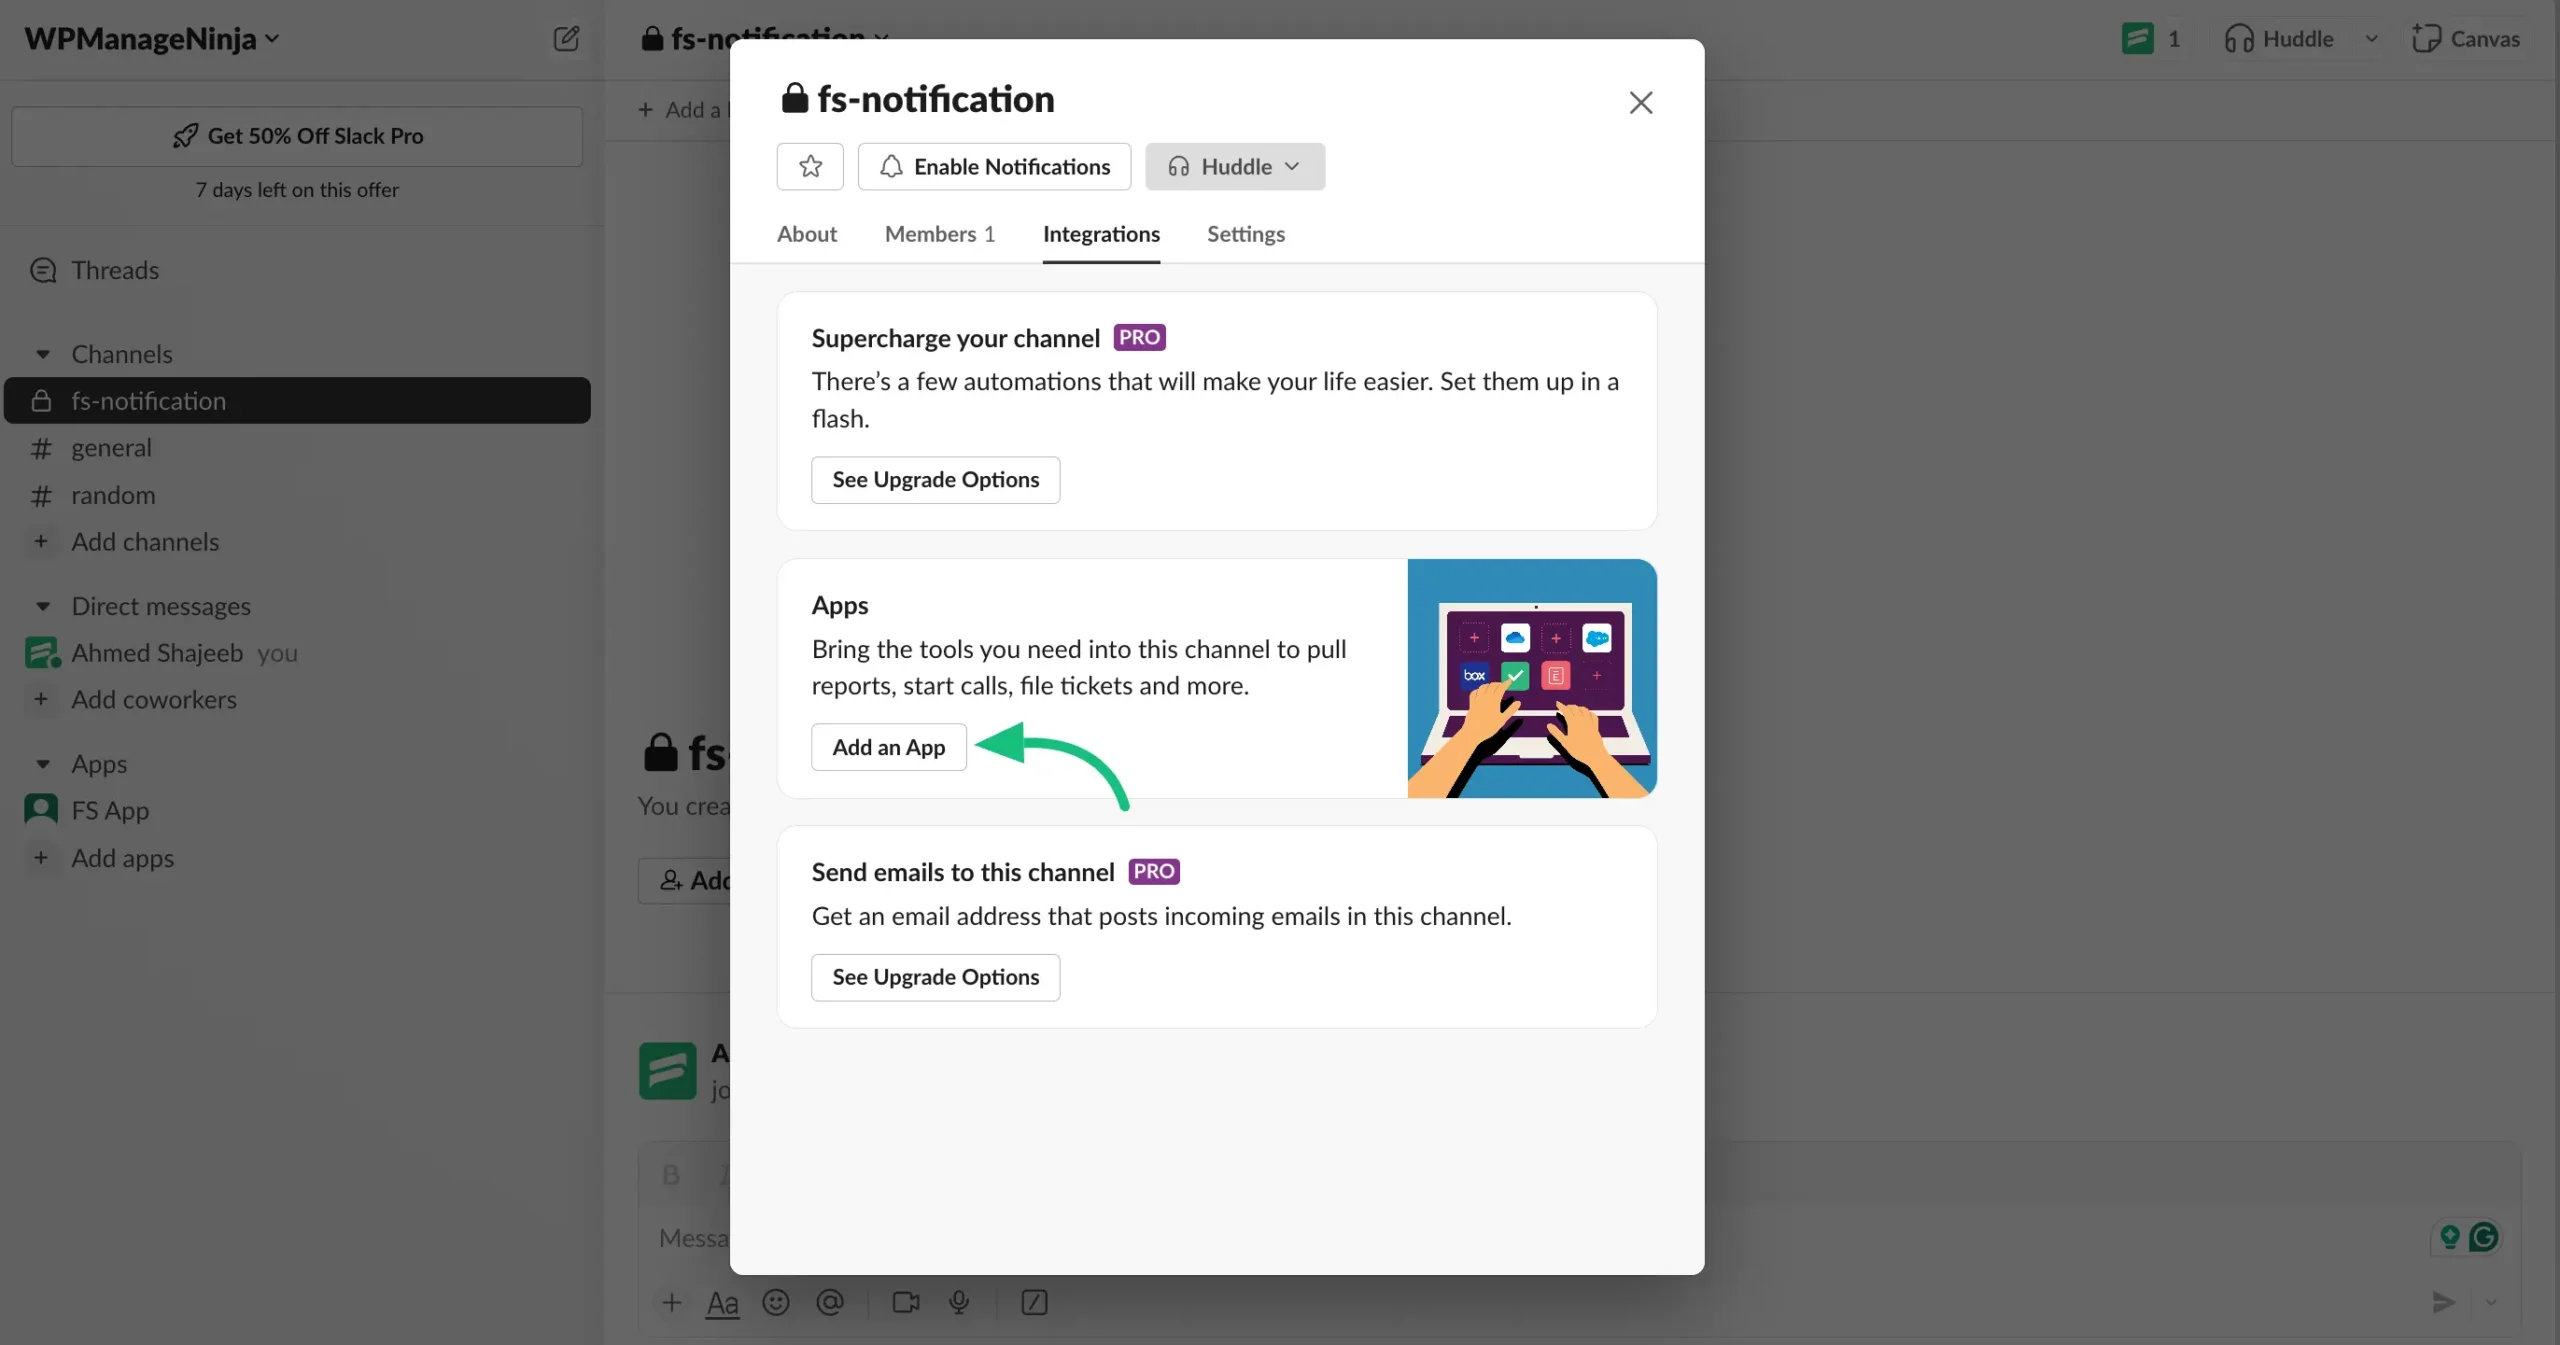Open shortcuts with the slash command icon
This screenshot has width=2560, height=1345.
coord(1034,1302)
